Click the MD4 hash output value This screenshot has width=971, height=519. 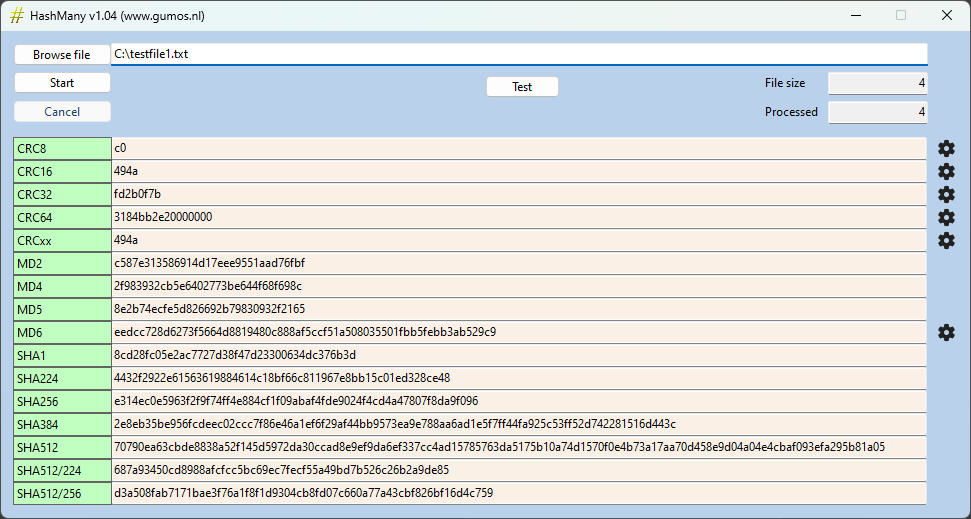[x=518, y=286]
